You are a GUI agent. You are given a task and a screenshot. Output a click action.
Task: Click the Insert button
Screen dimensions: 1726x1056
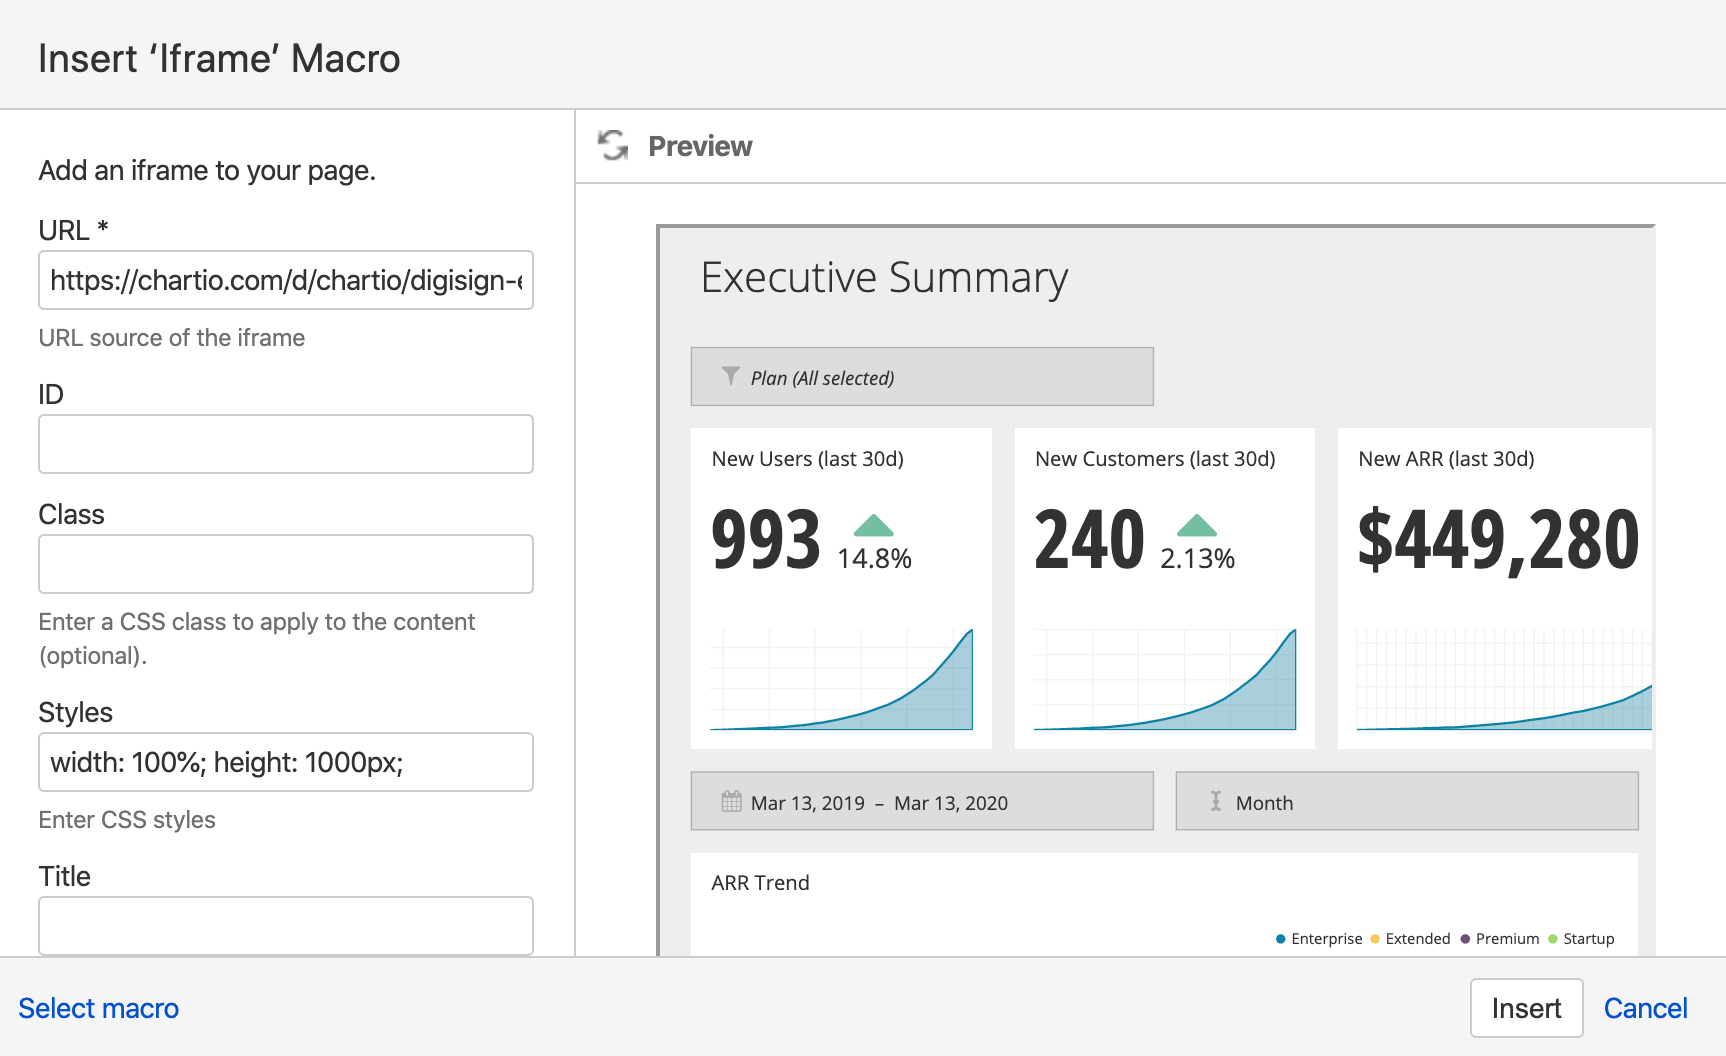click(1526, 1008)
